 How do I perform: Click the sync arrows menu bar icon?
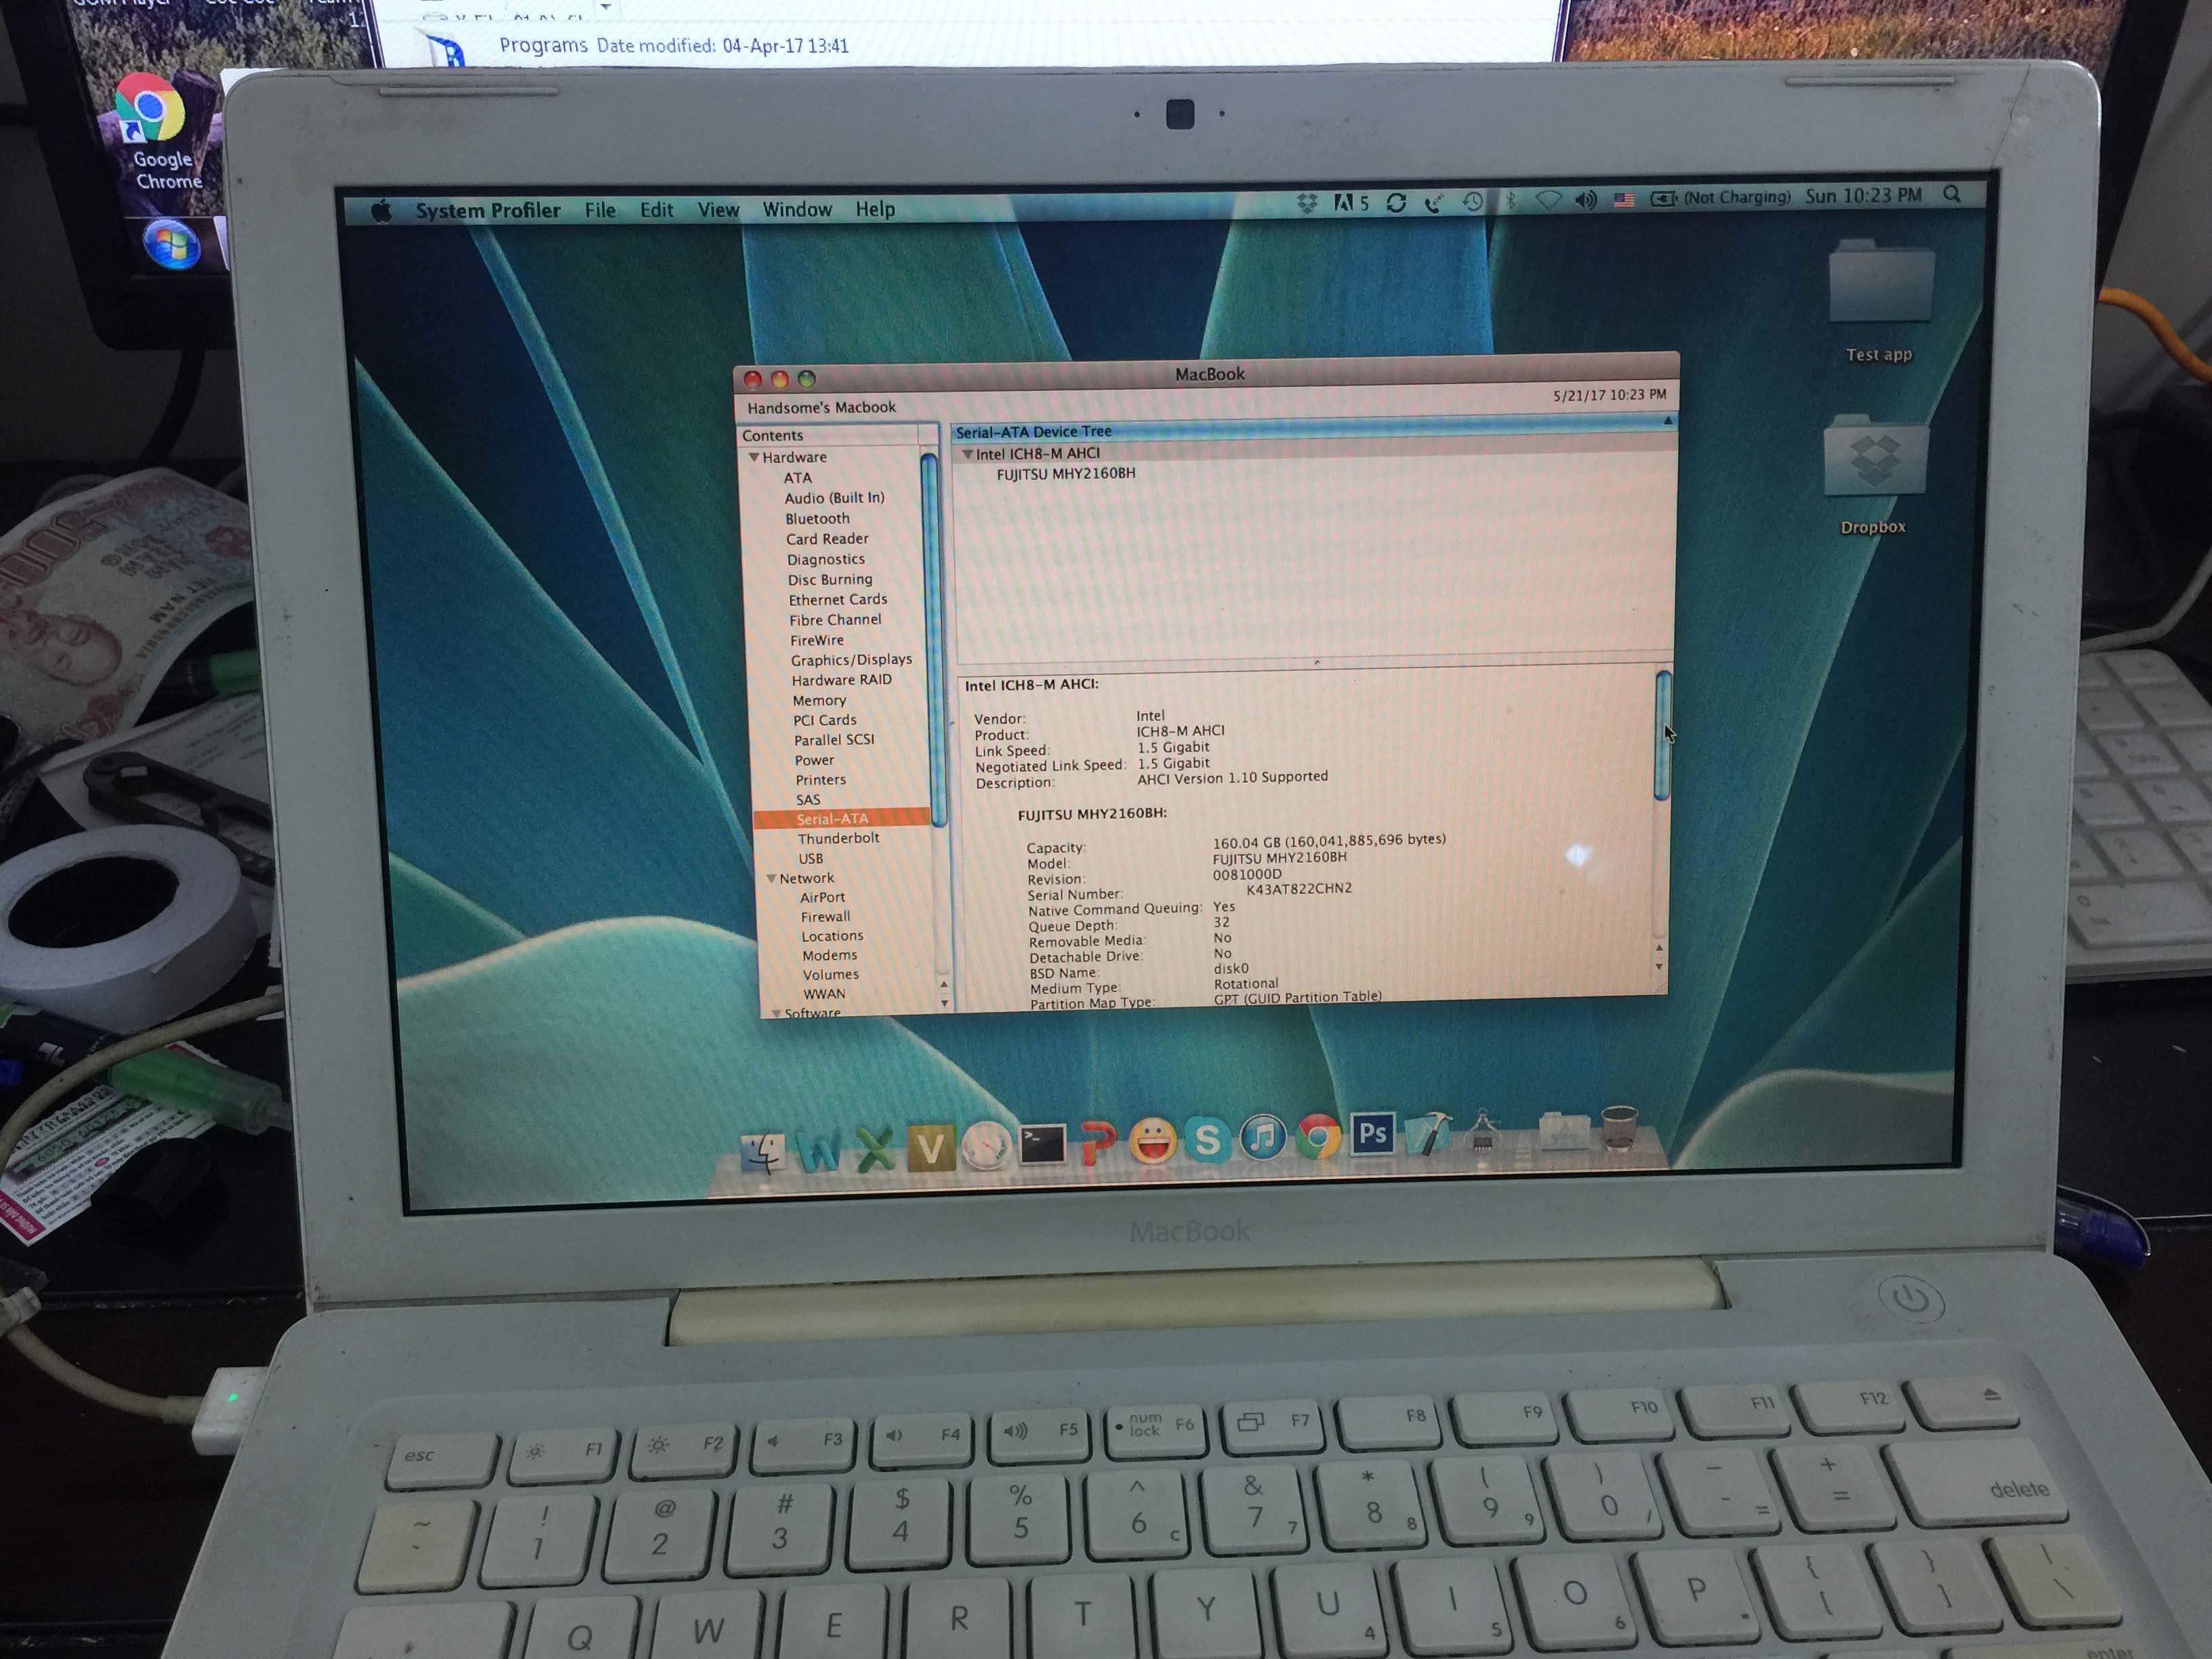[x=1397, y=203]
